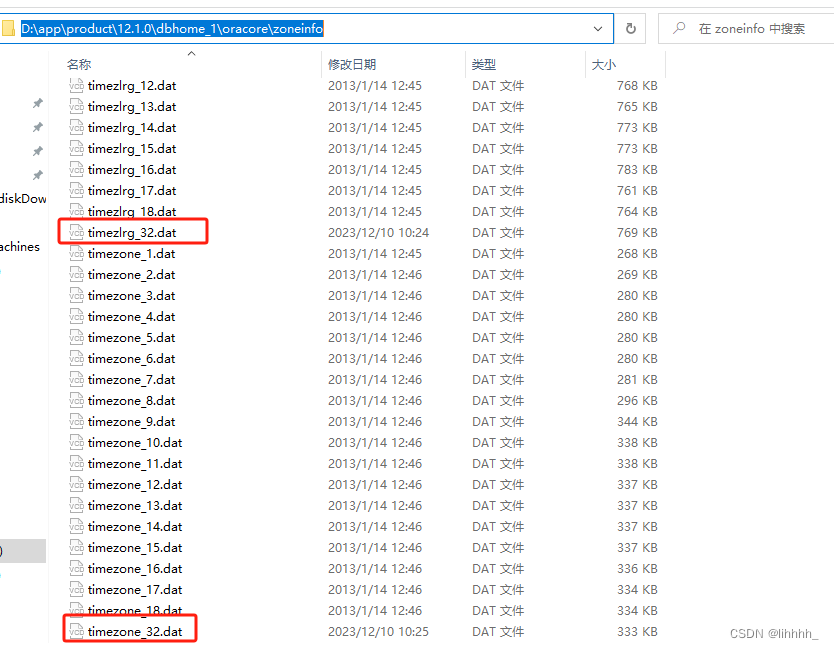Select the file name timezone_32.dat
Viewport: 834px width, 649px height.
pyautogui.click(x=135, y=631)
